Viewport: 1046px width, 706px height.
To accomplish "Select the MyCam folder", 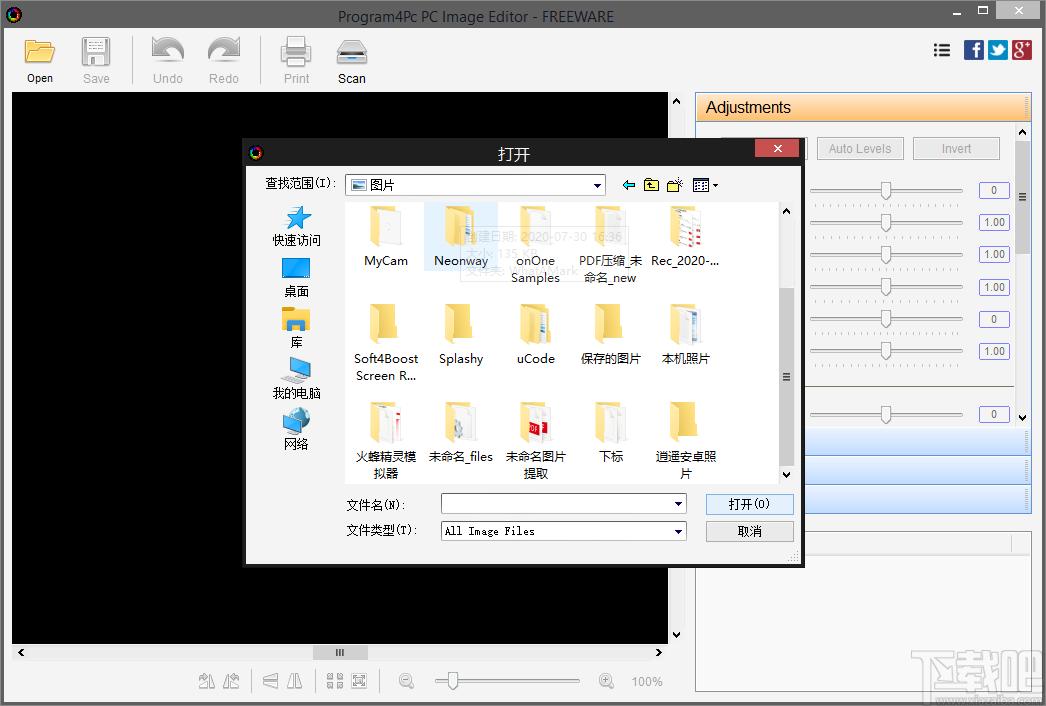I will tap(386, 237).
